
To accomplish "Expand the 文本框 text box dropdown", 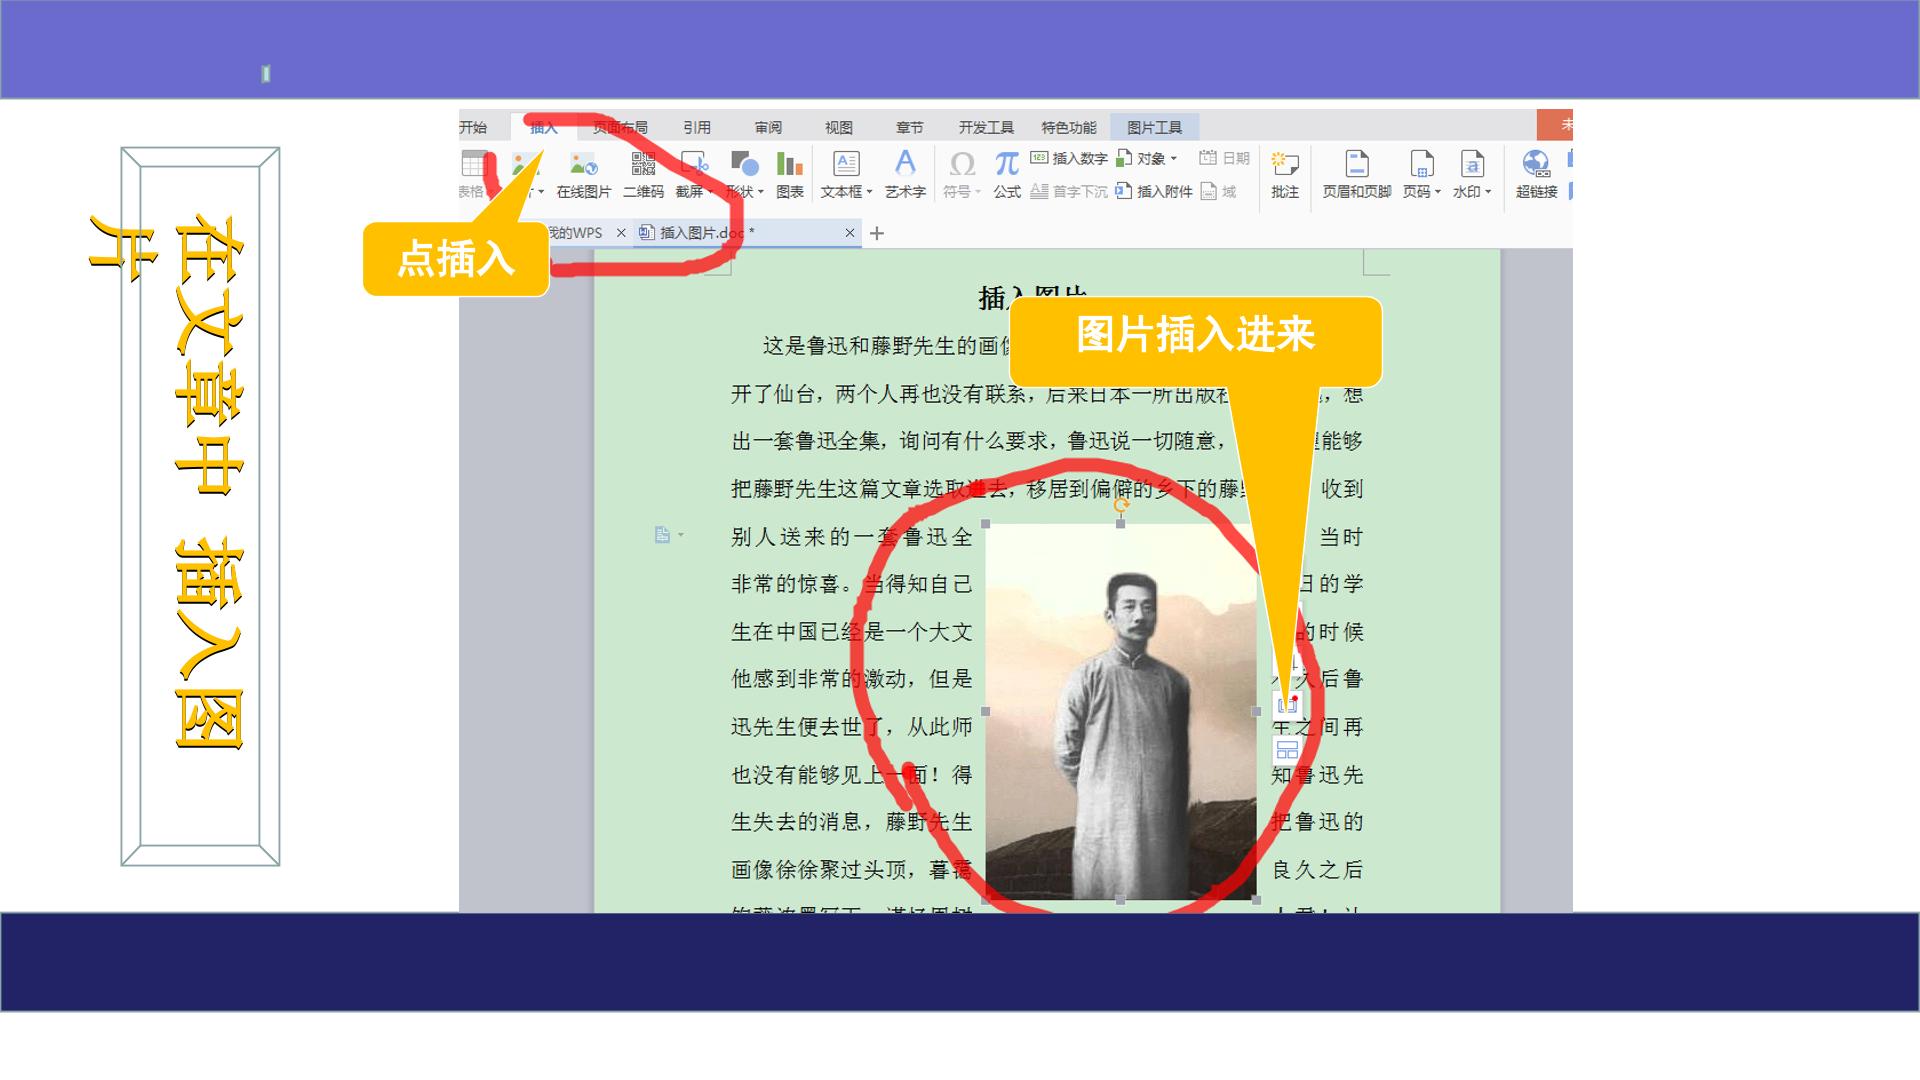I will [869, 192].
